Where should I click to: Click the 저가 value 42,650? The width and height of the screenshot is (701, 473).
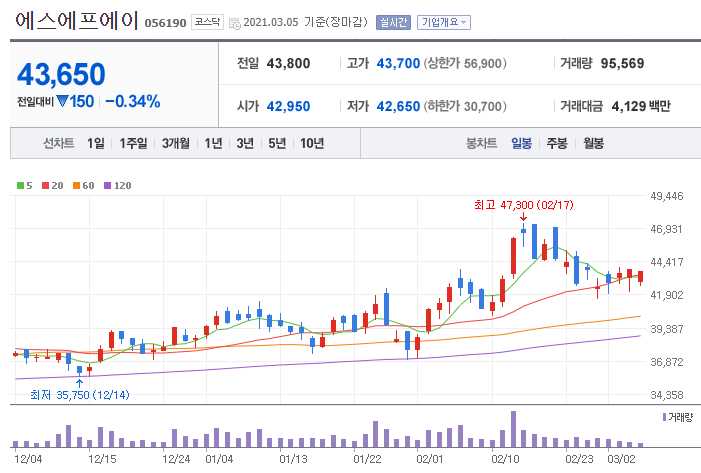pos(398,106)
